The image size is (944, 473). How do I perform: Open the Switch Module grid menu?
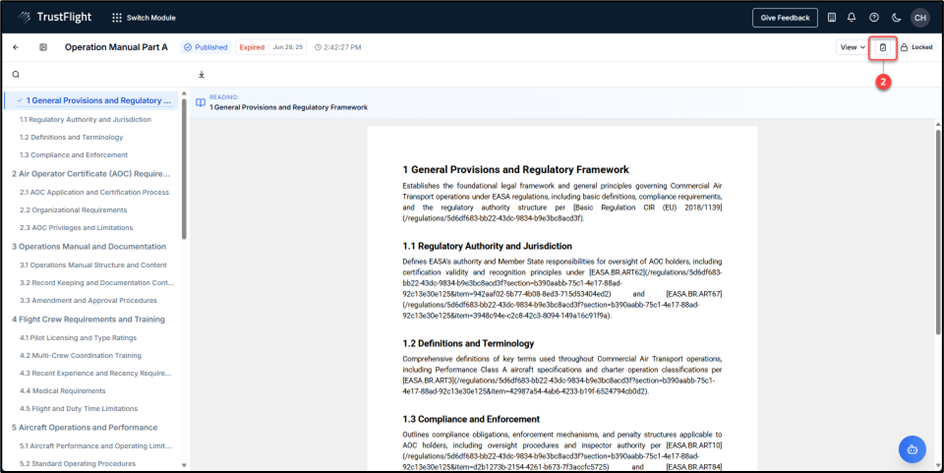click(144, 18)
